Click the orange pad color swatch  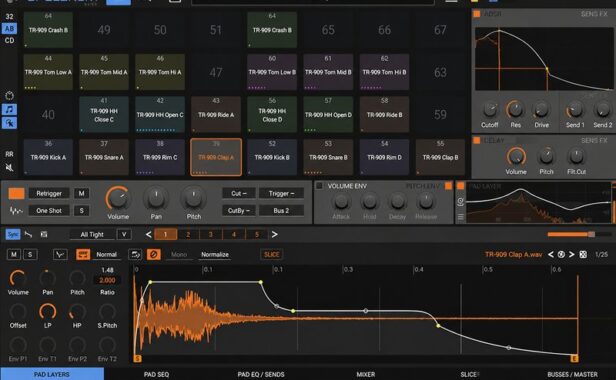(x=16, y=193)
